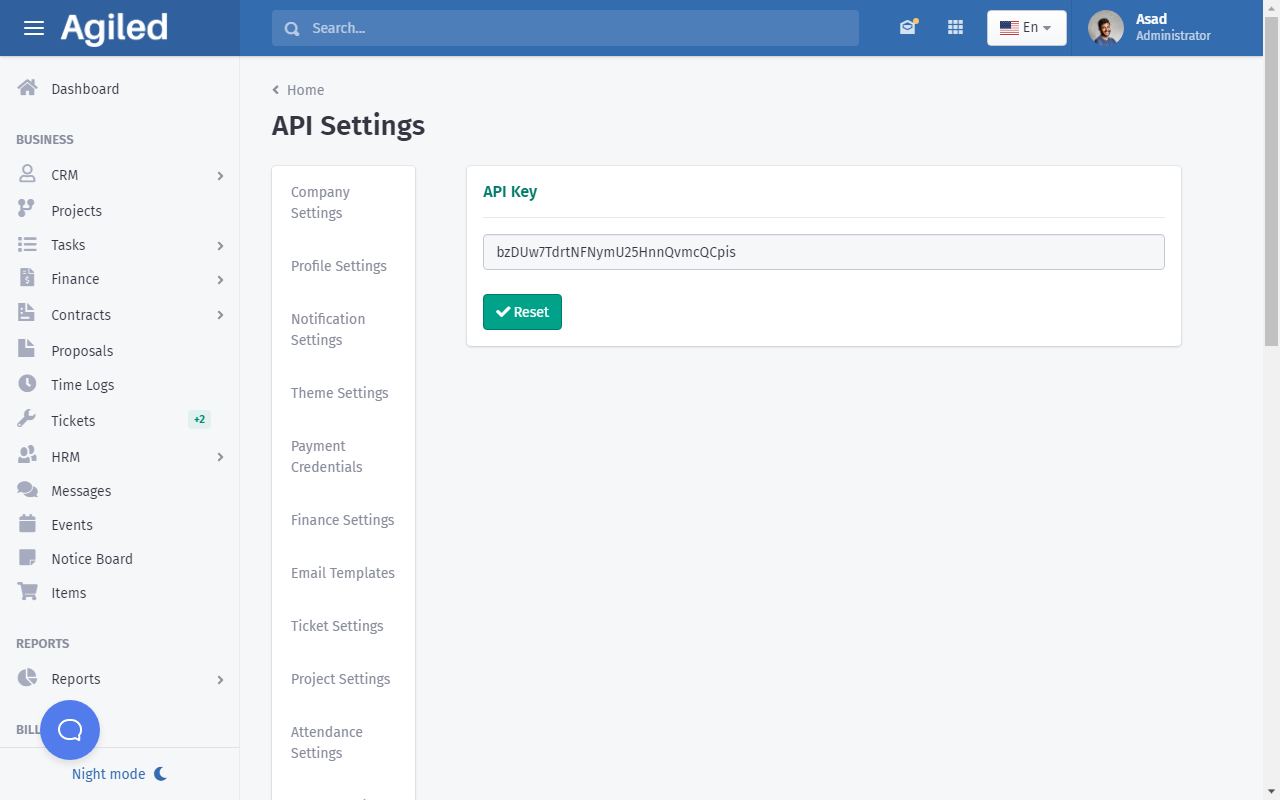This screenshot has width=1280, height=800.
Task: Expand the Finance submenu chevron
Action: [x=220, y=280]
